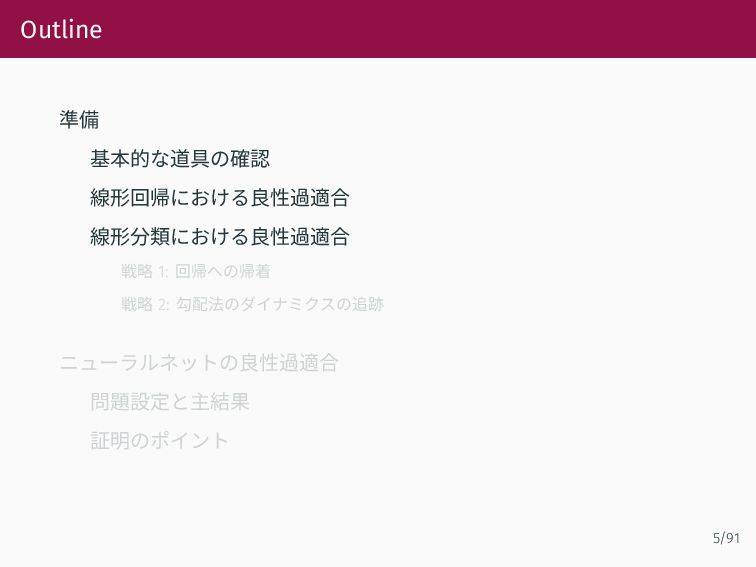Click ポイント in last outline entry
Image resolution: width=756 pixels, height=567 pixels.
click(x=190, y=441)
